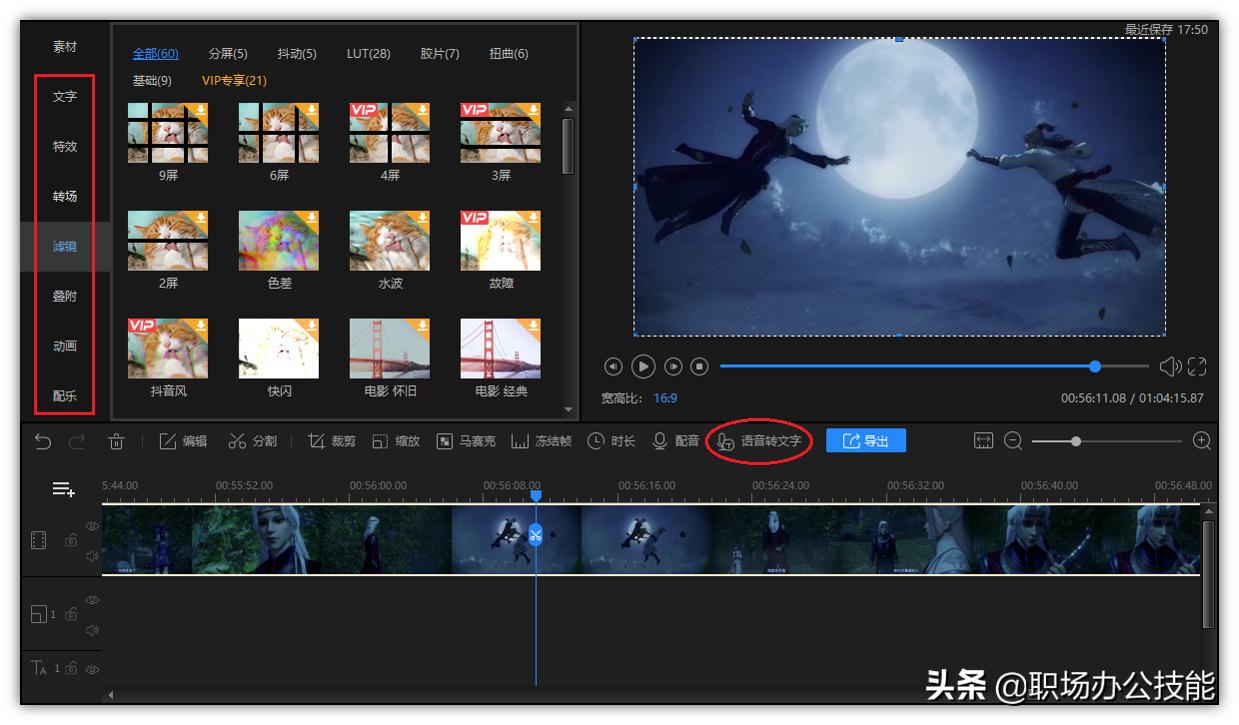1239x725 pixels.
Task: Click the undo arrow icon
Action: 42,440
